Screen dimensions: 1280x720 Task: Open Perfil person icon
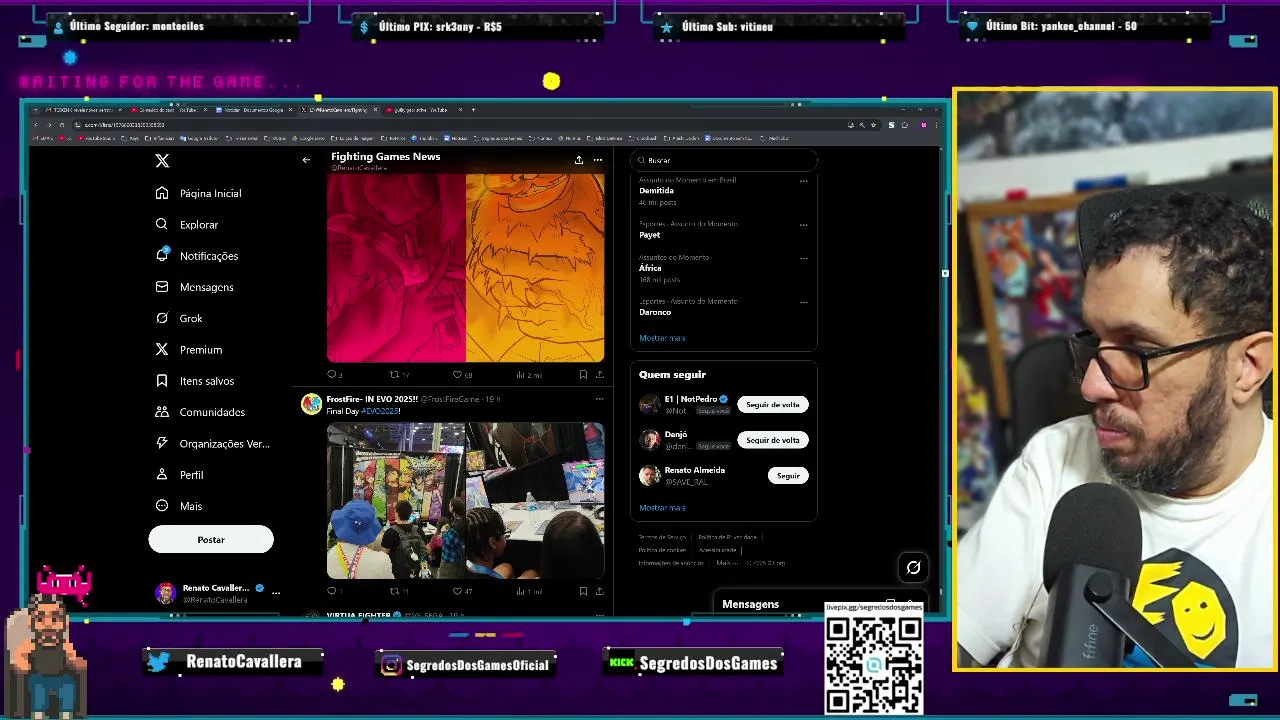[162, 474]
